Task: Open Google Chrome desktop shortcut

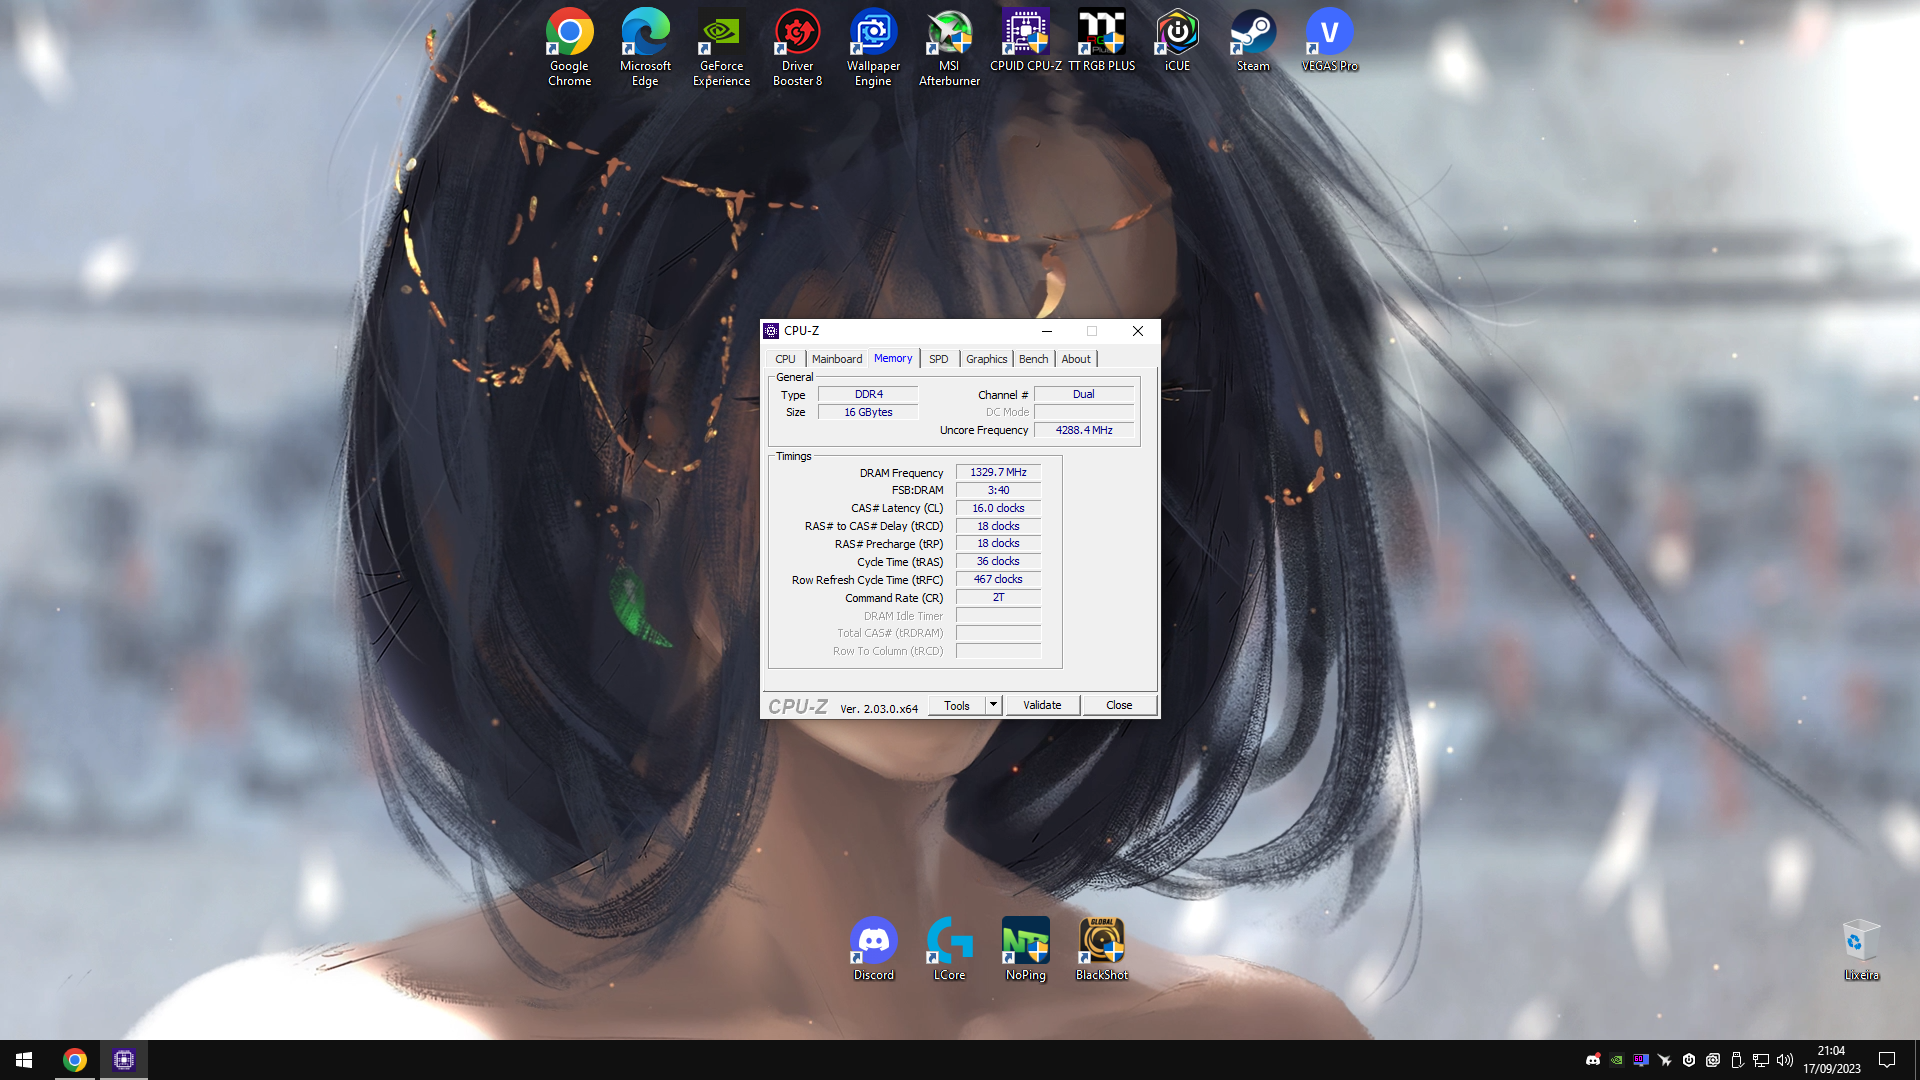Action: (569, 47)
